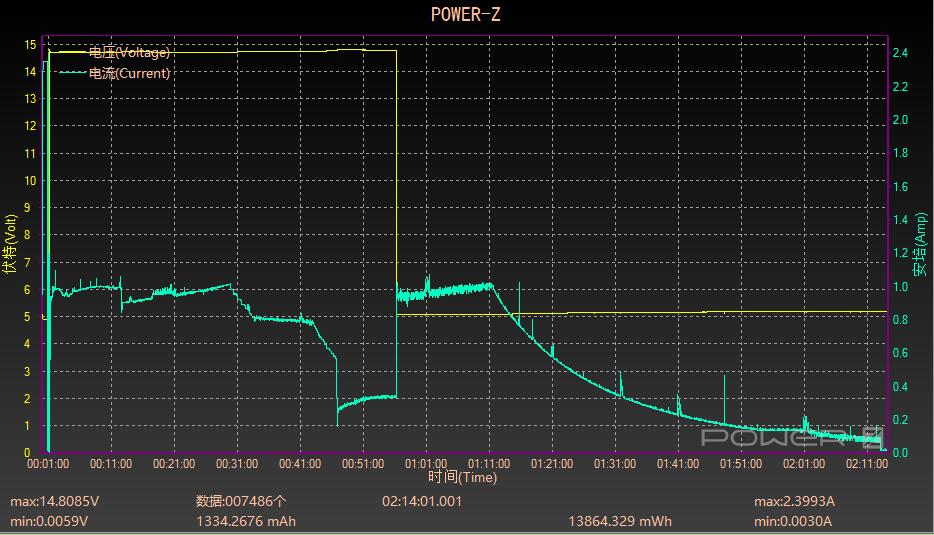934x535 pixels.
Task: Click the 01:01:00 time tick label
Action: pos(426,464)
